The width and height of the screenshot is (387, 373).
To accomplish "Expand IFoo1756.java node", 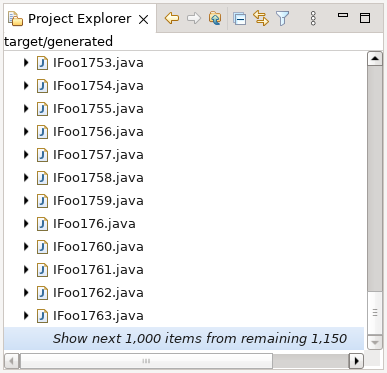I will pyautogui.click(x=26, y=132).
